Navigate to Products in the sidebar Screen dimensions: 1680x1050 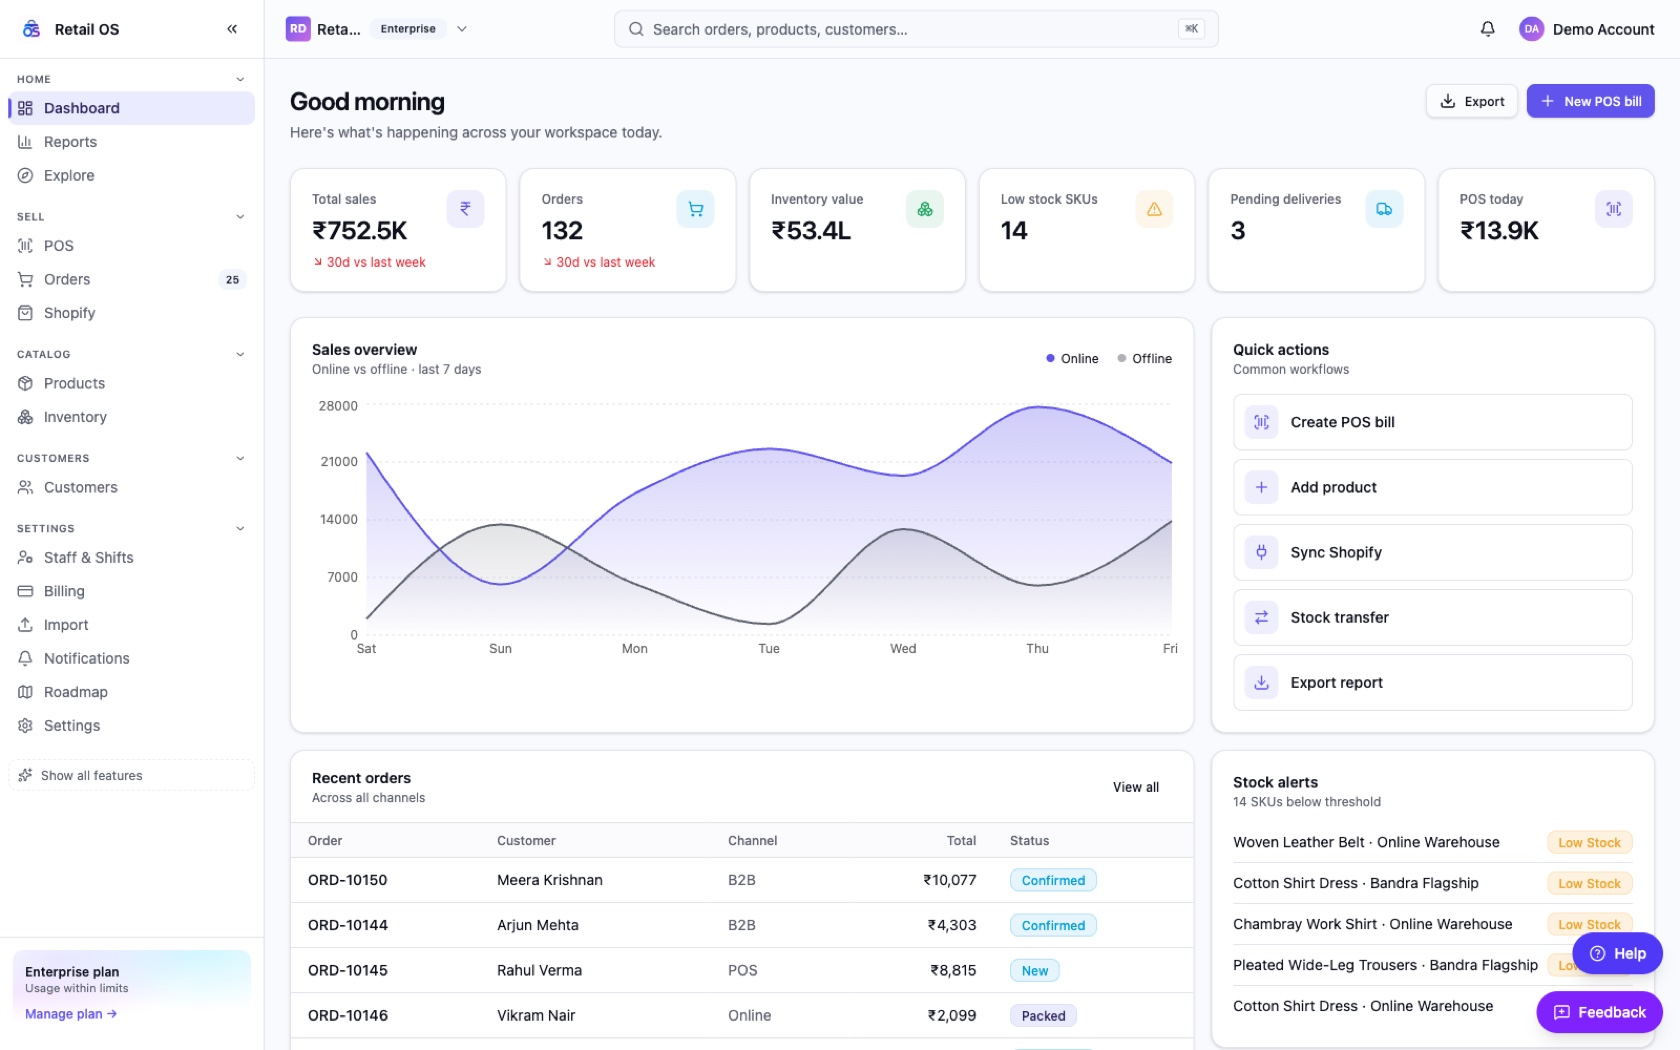[x=131, y=383]
